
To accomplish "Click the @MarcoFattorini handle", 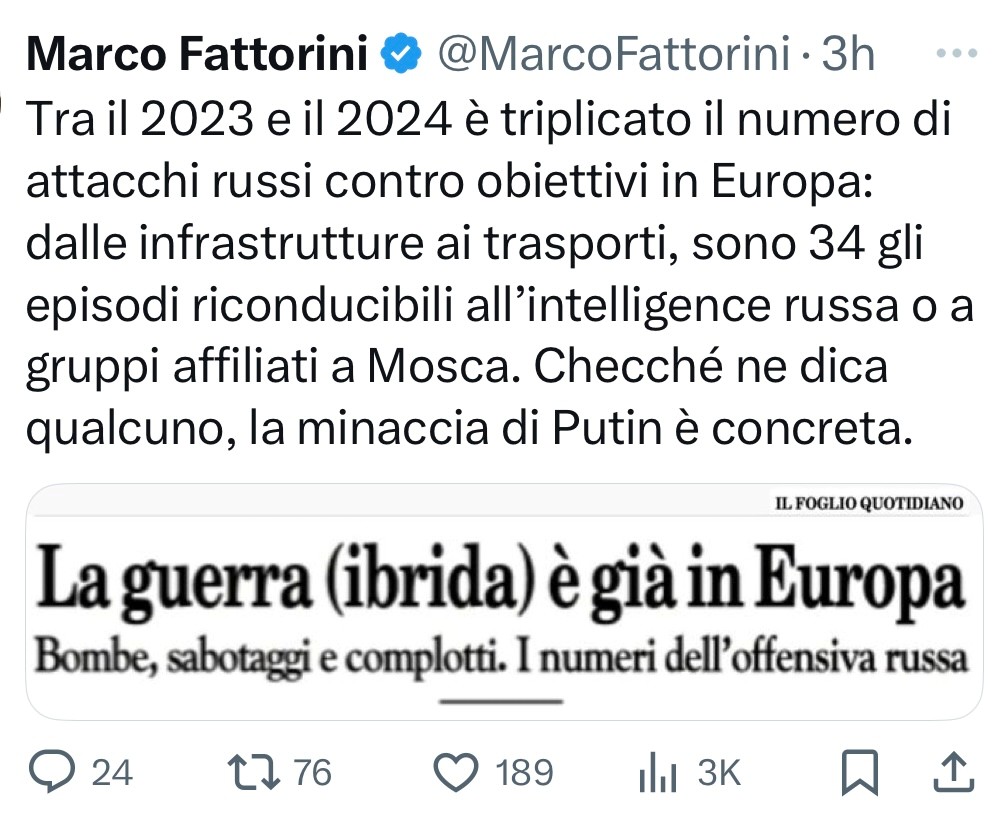I will point(617,57).
